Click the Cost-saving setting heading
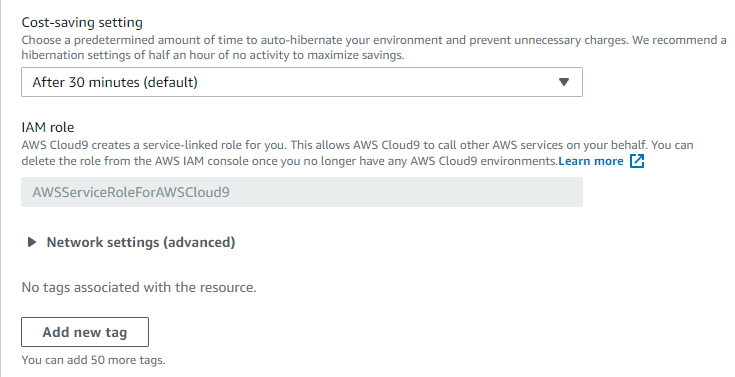The image size is (735, 377). coord(82,23)
